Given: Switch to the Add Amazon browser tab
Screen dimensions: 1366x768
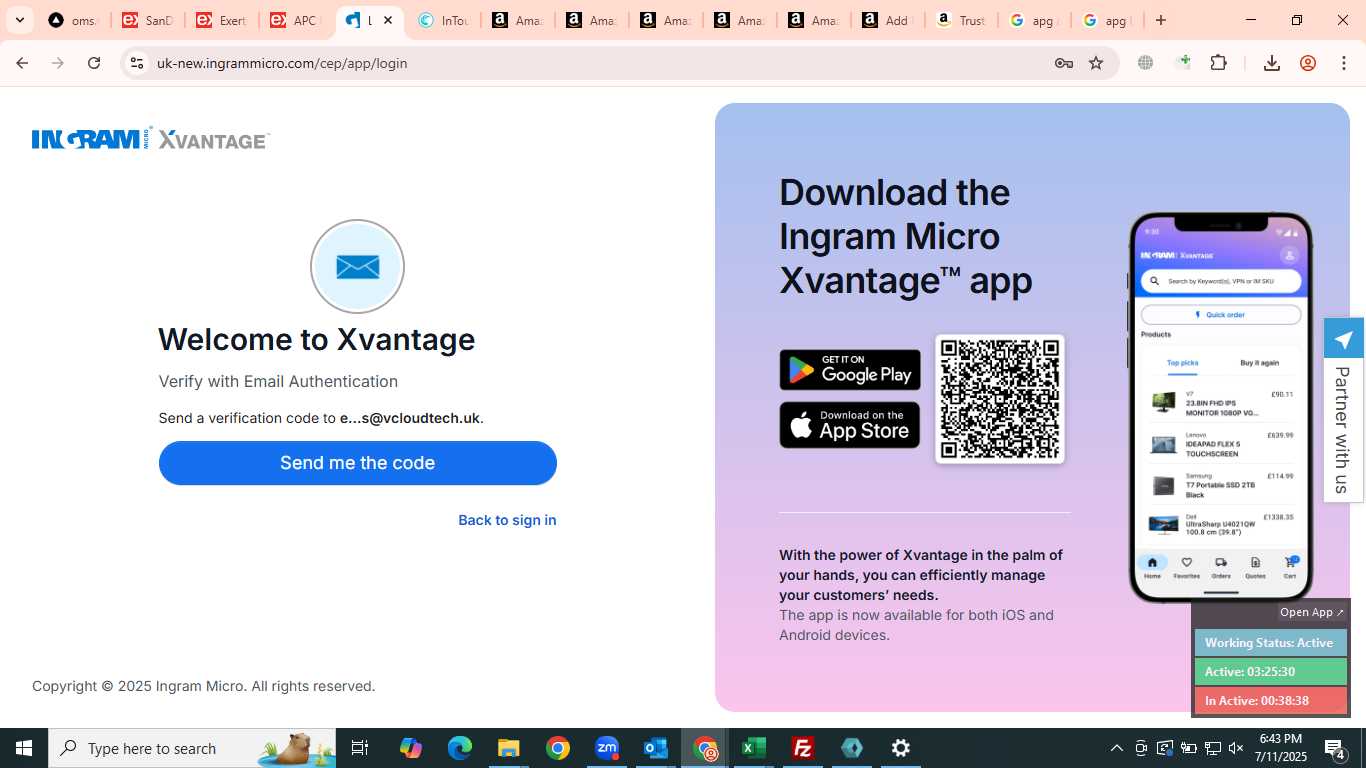Looking at the screenshot, I should [887, 20].
